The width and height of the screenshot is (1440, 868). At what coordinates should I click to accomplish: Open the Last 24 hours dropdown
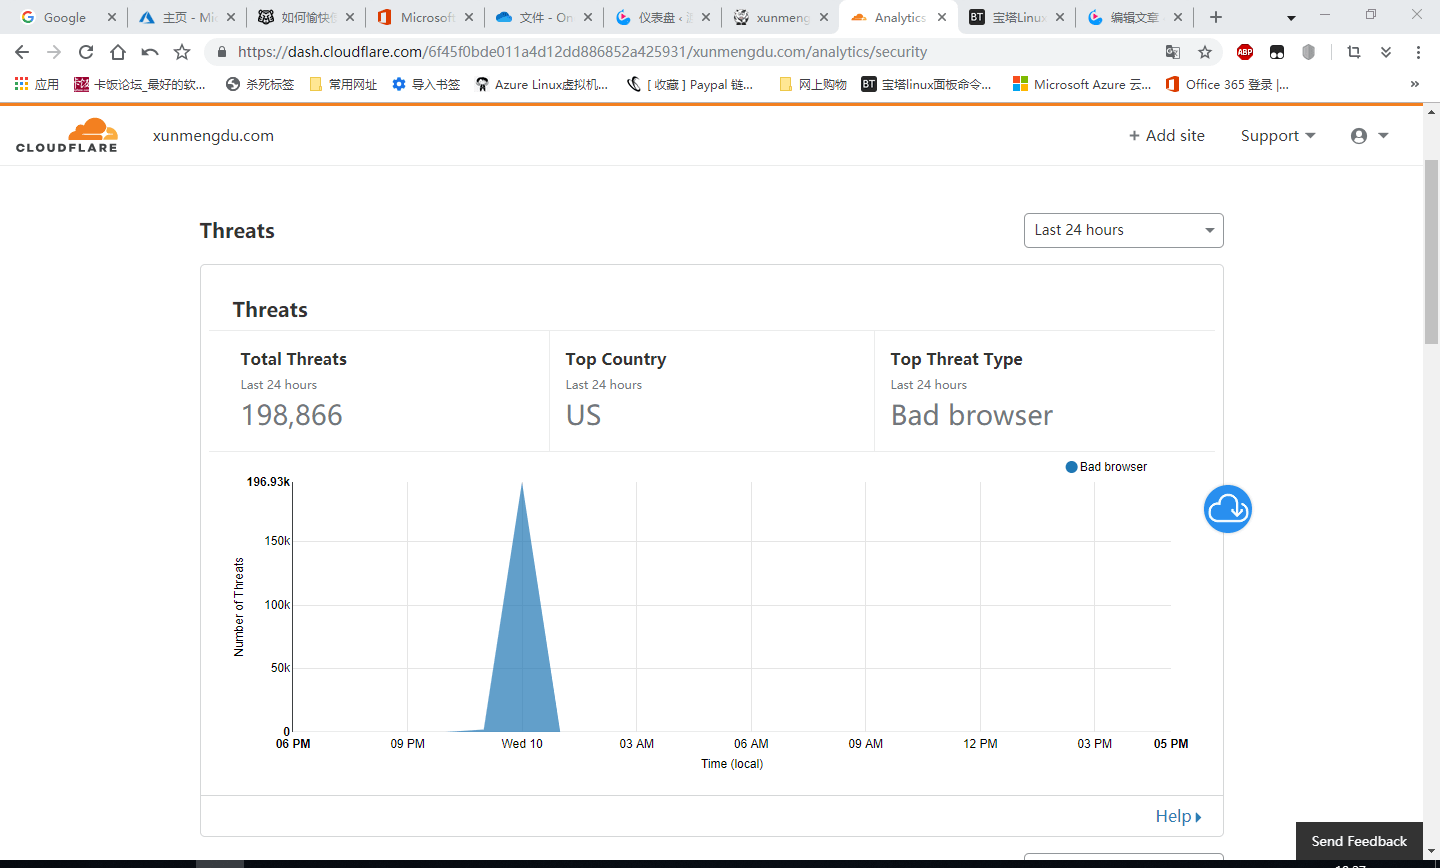point(1124,230)
